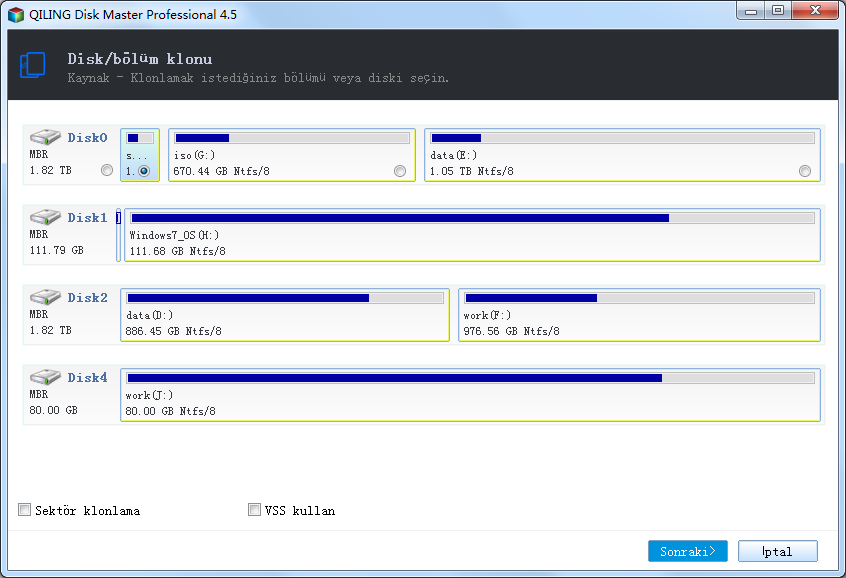Screen dimensions: 846x578
Task: Click the work (J:) usage bar
Action: point(470,378)
